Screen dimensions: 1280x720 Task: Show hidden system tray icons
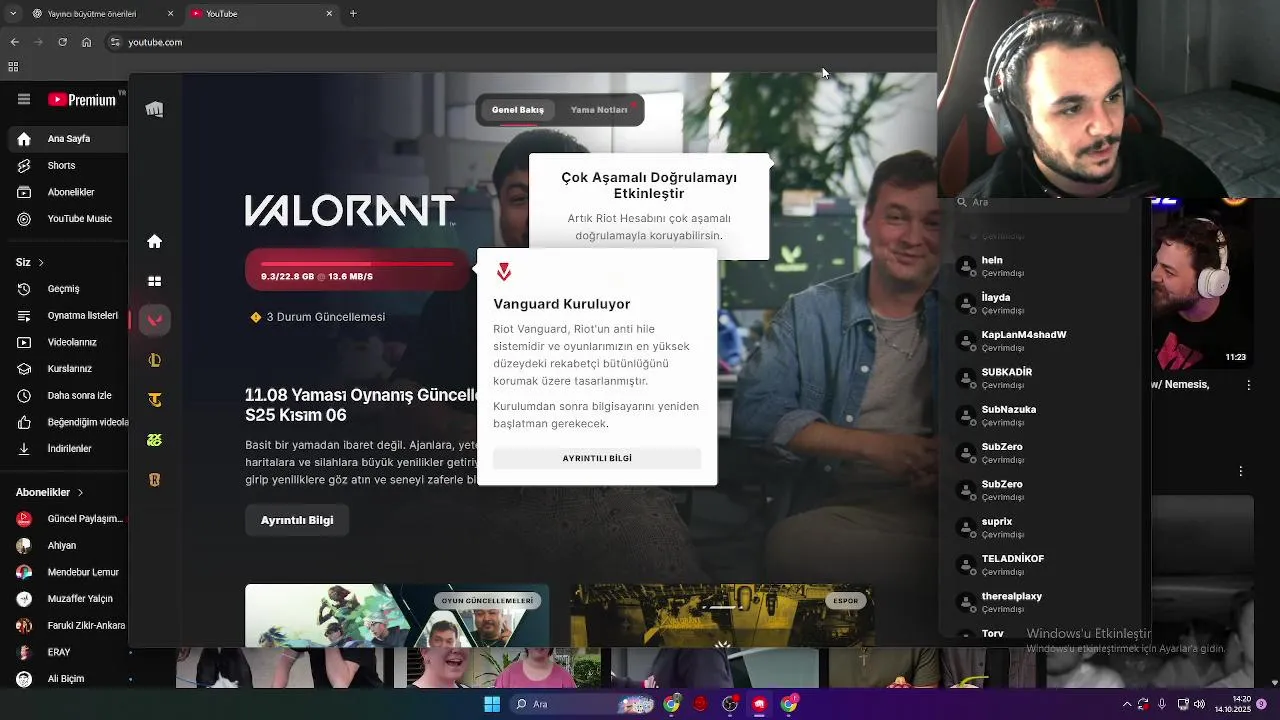coord(1127,704)
